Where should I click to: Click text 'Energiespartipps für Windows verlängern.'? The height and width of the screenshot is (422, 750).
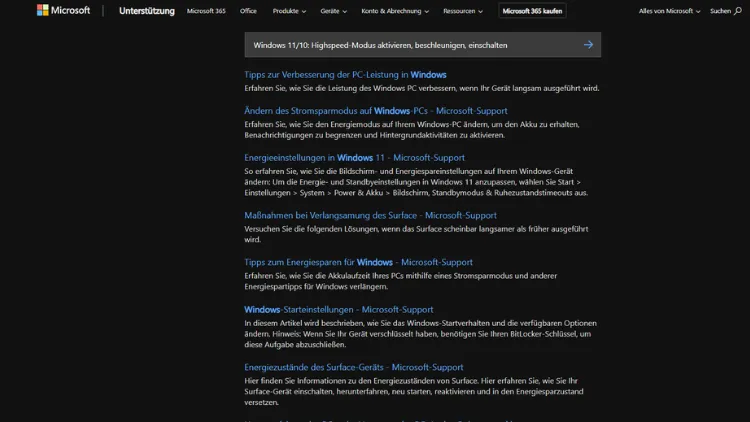tap(316, 287)
